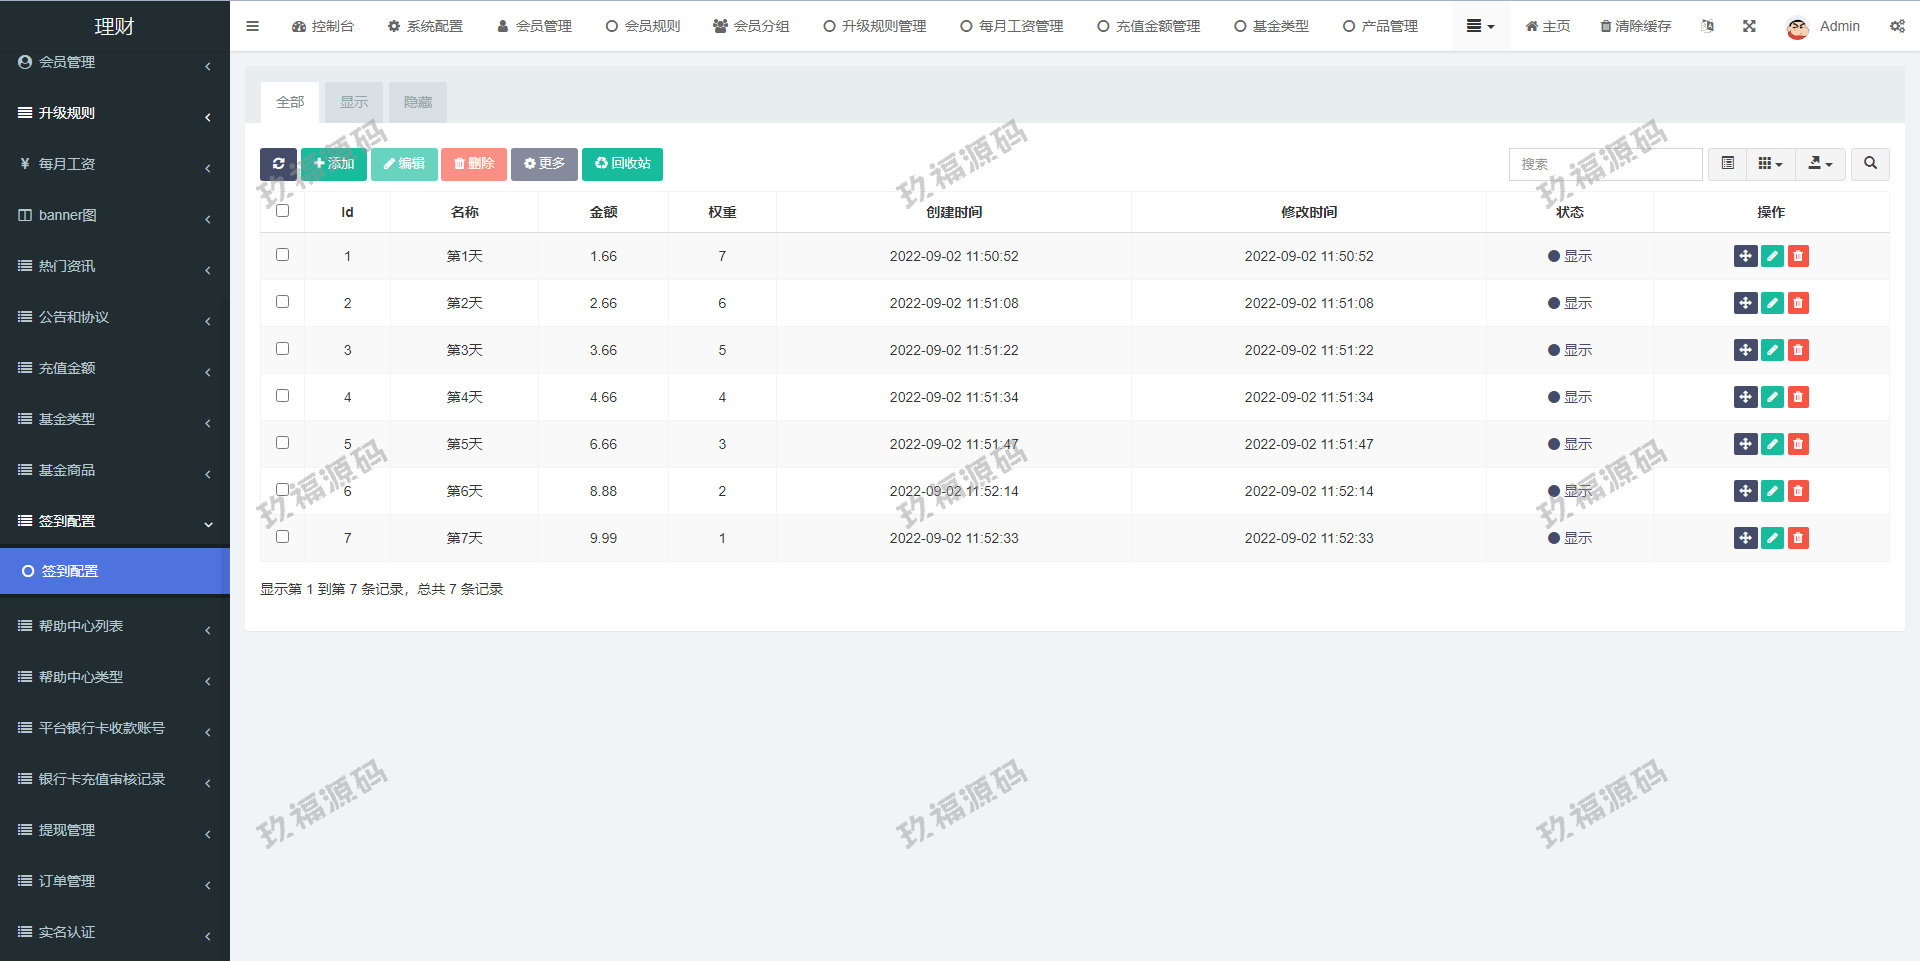Click the hamburger icon to collapse sidebar
The height and width of the screenshot is (961, 1920).
[x=252, y=26]
